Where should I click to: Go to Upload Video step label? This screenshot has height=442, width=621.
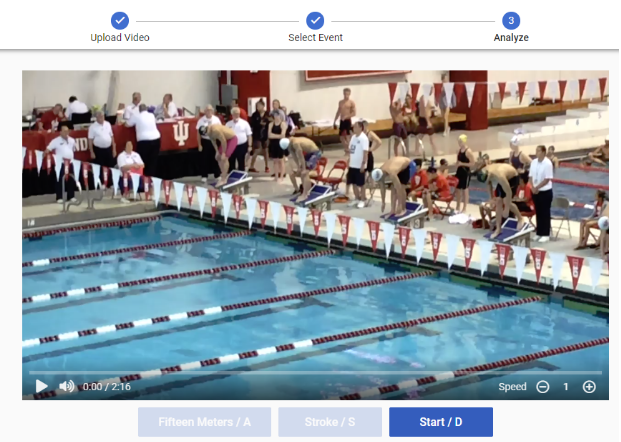click(x=120, y=38)
